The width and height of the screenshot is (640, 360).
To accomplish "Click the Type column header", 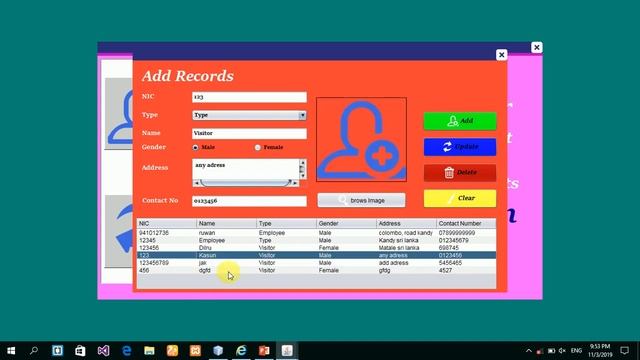I will click(287, 224).
